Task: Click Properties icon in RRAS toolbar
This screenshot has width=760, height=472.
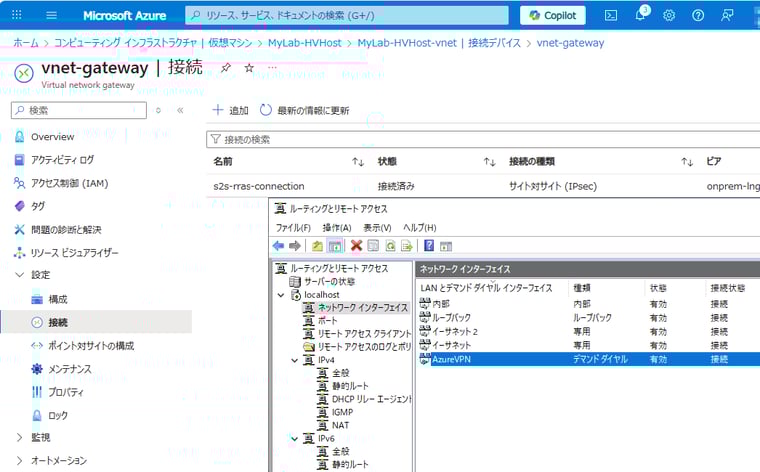Action: [373, 246]
